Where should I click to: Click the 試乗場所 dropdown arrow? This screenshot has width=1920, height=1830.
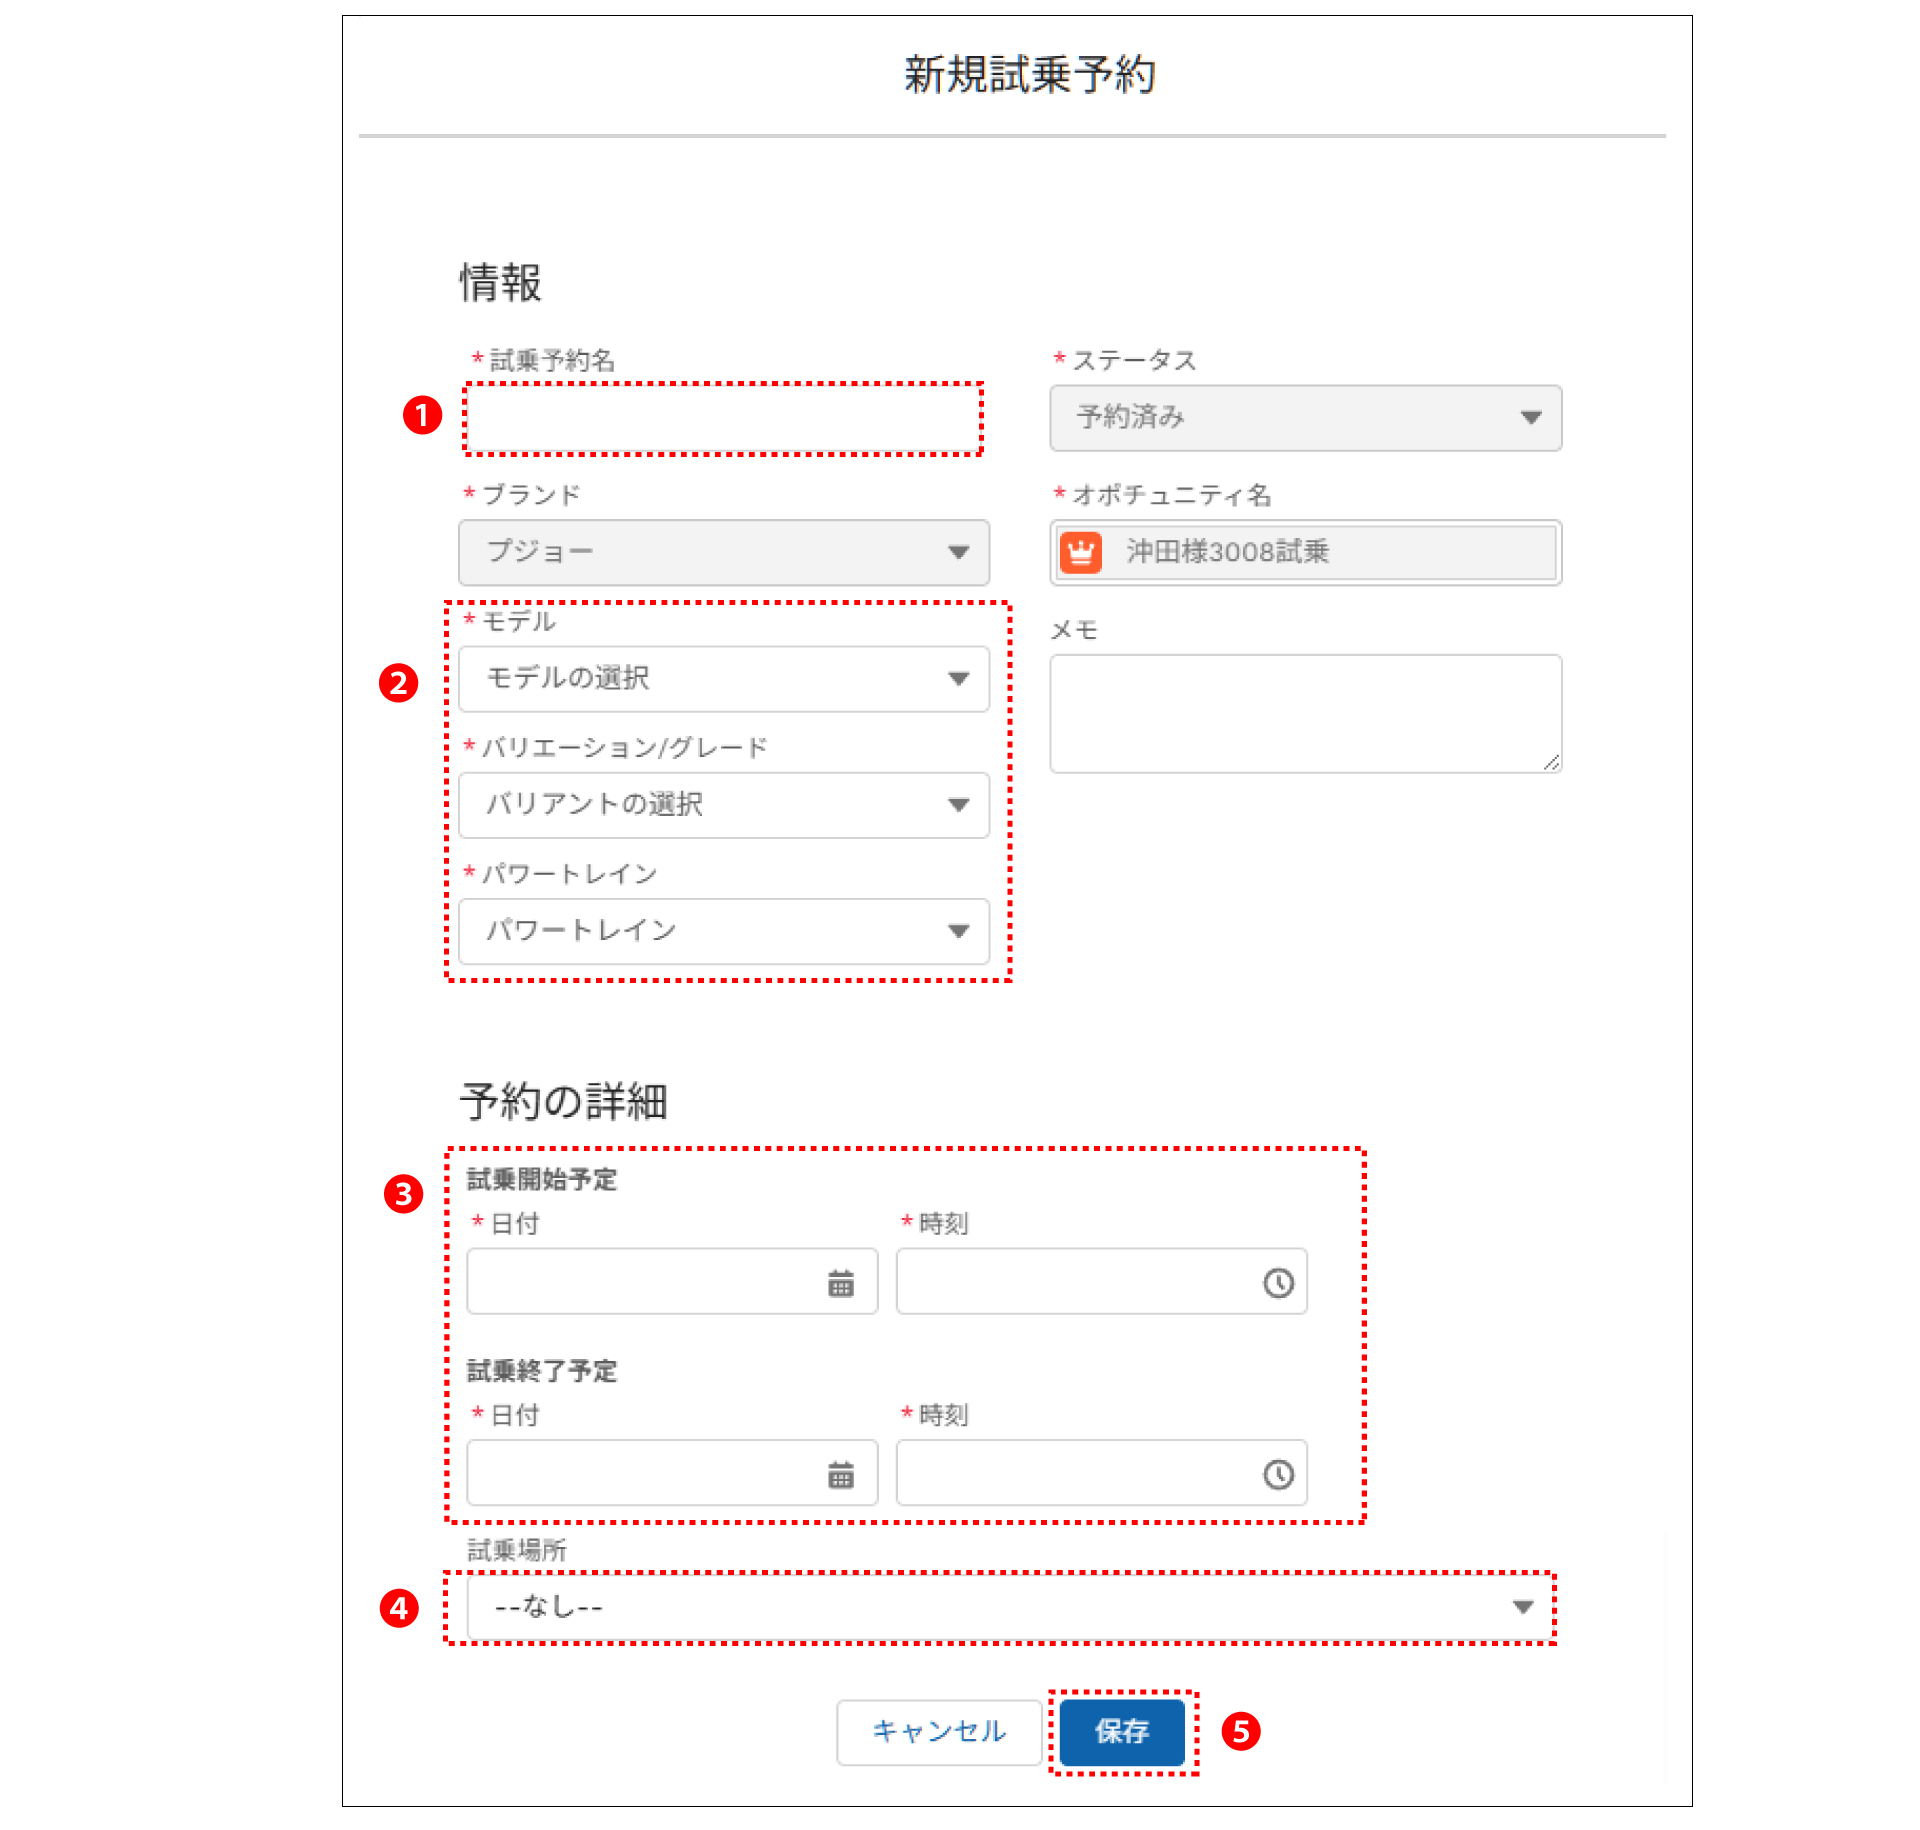tap(1522, 1607)
